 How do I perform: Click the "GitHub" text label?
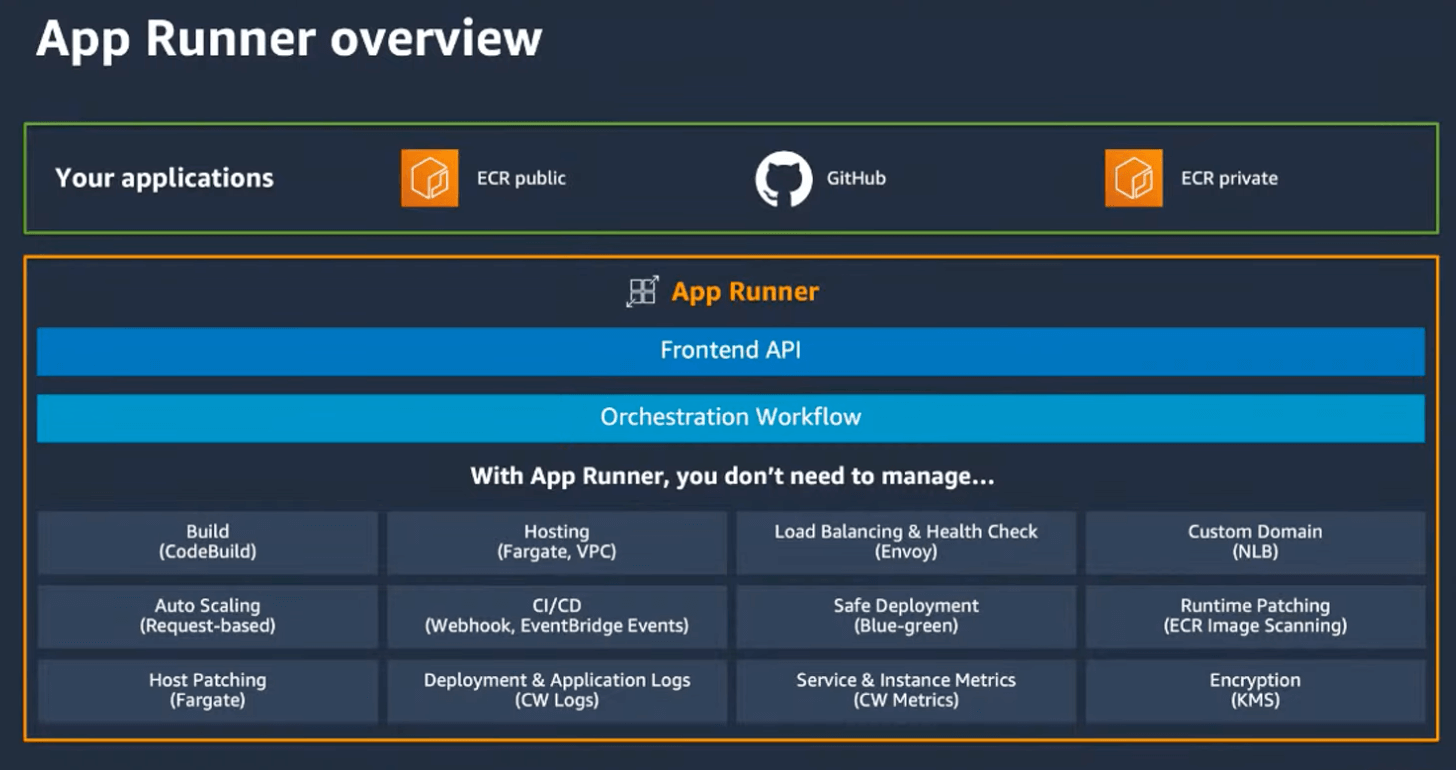point(856,179)
